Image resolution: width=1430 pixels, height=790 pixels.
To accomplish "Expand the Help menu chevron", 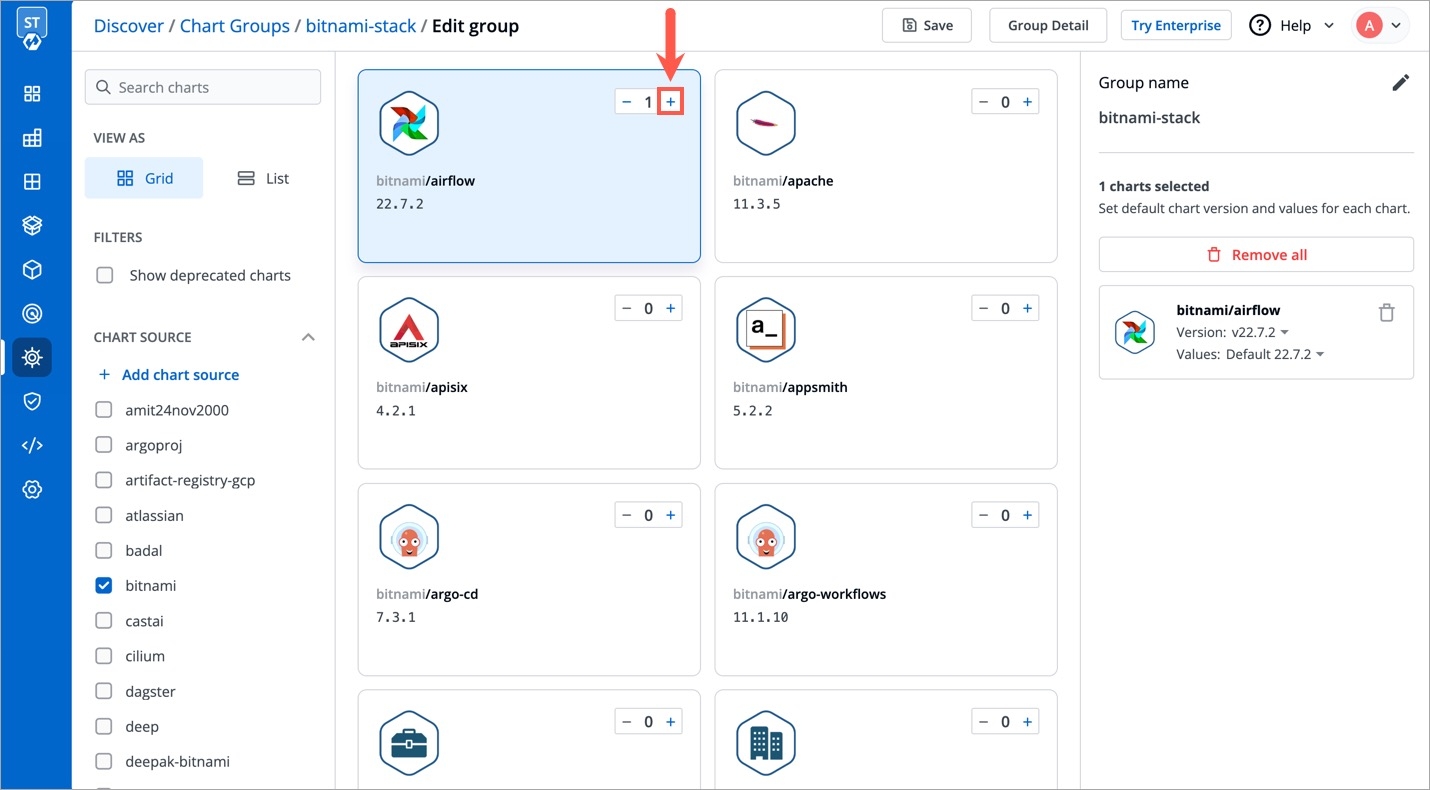I will [x=1329, y=25].
